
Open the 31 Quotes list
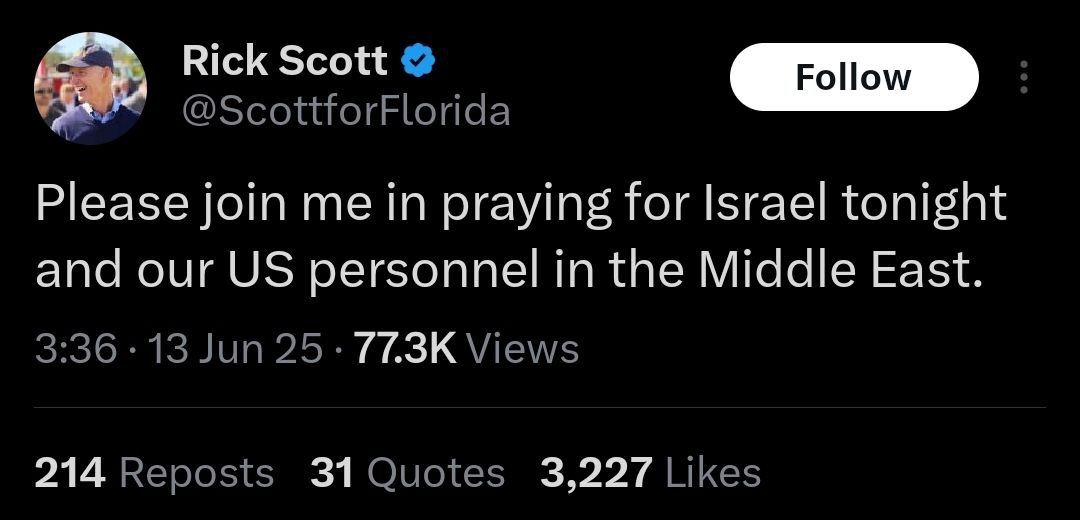[x=407, y=472]
